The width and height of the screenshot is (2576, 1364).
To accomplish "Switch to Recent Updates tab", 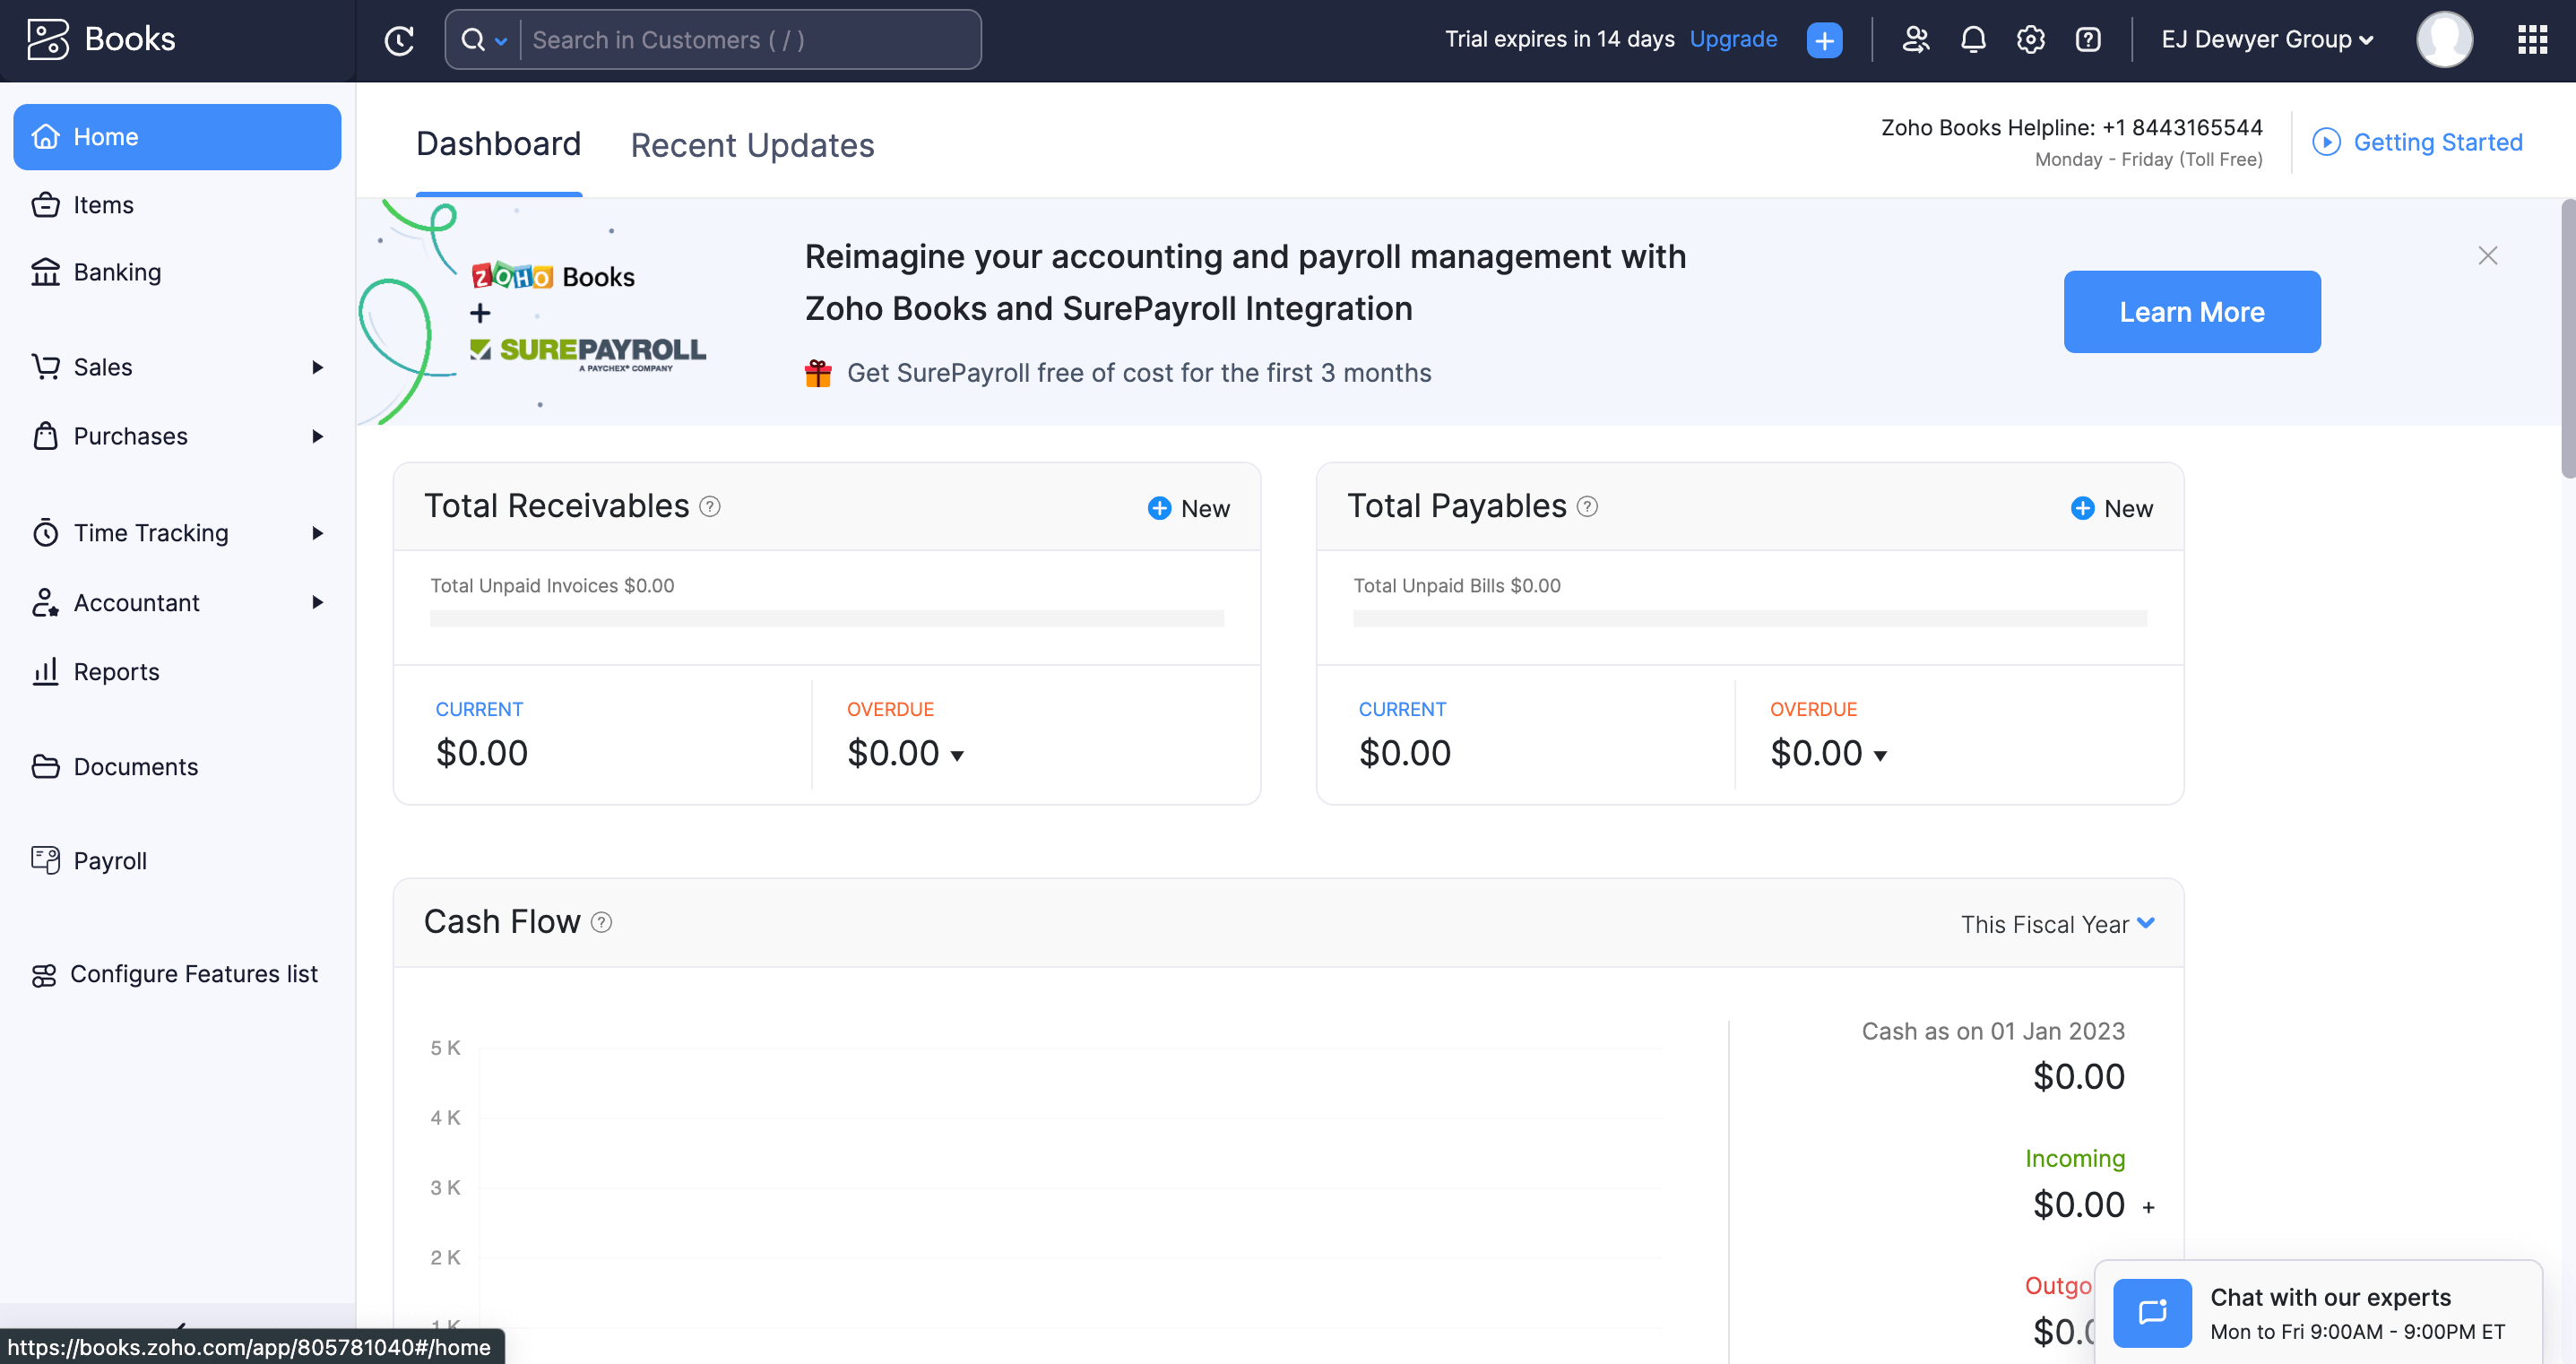I will click(752, 146).
